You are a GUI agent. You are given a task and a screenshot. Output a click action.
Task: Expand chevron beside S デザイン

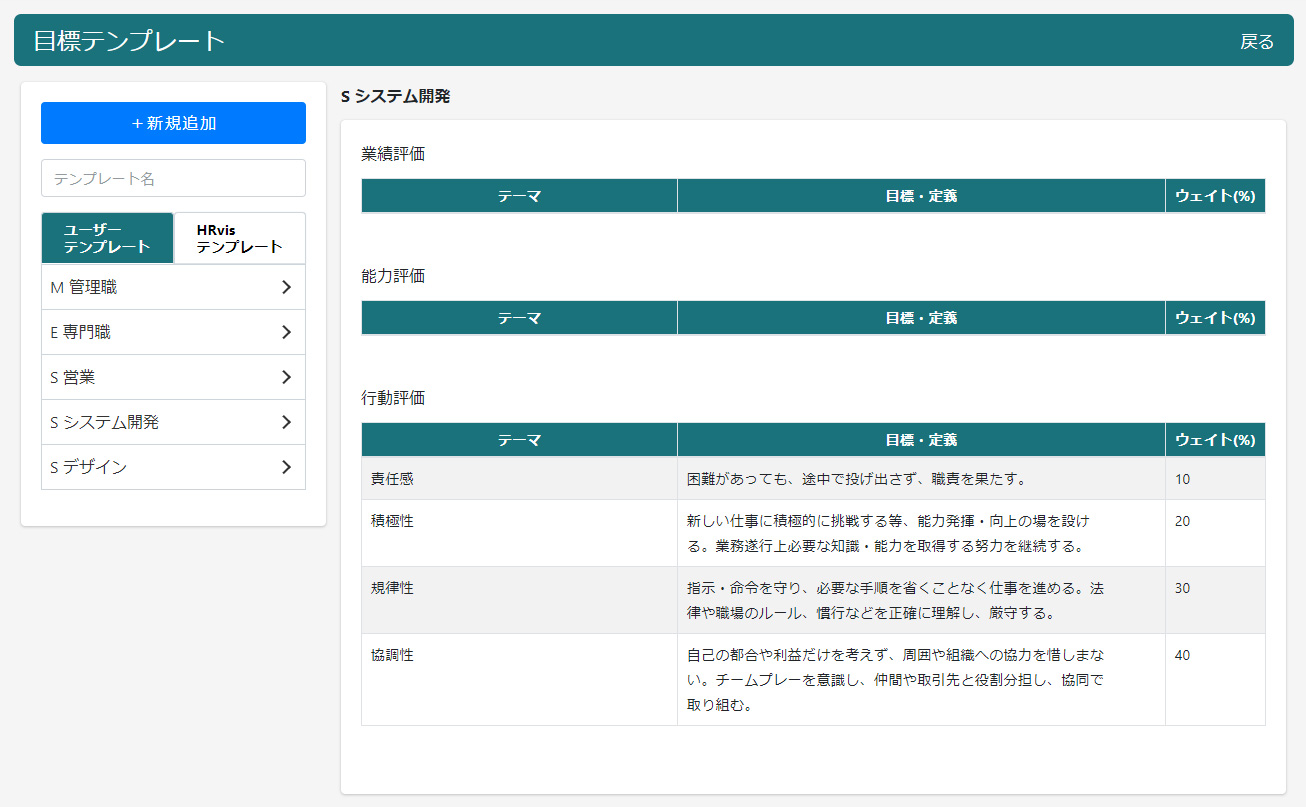[286, 467]
